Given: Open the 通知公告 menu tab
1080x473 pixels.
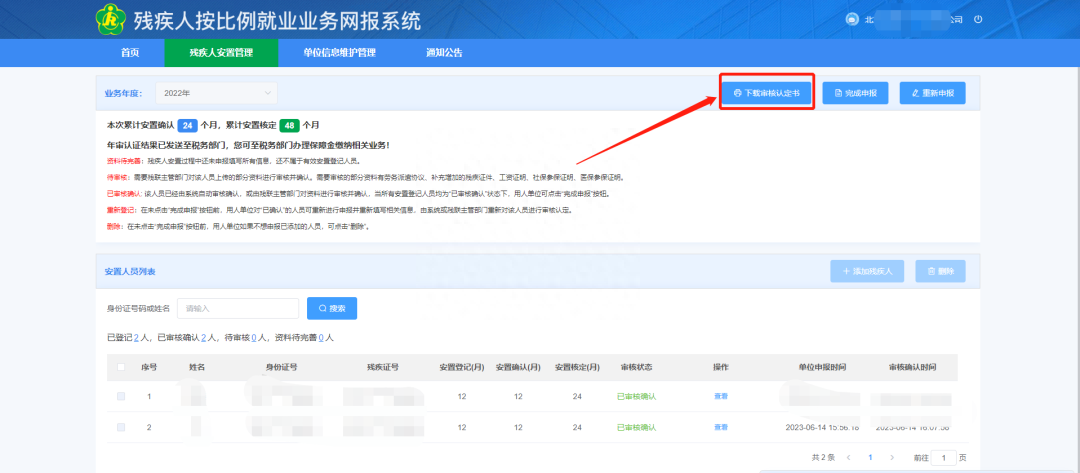Looking at the screenshot, I should point(444,53).
